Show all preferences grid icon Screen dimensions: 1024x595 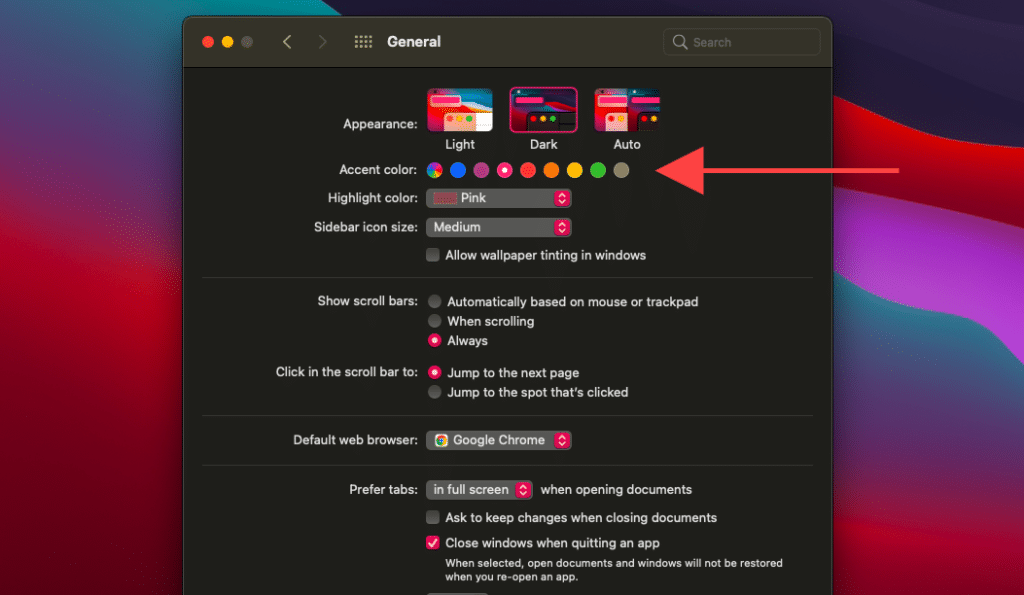pos(363,42)
